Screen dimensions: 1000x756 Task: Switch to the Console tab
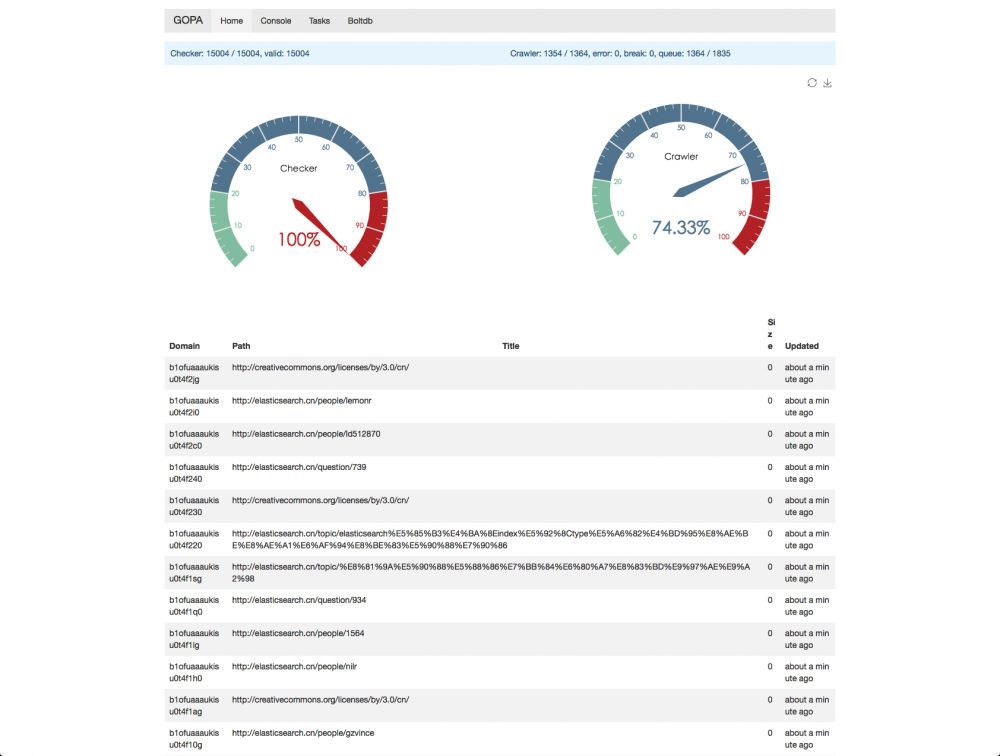click(x=276, y=20)
